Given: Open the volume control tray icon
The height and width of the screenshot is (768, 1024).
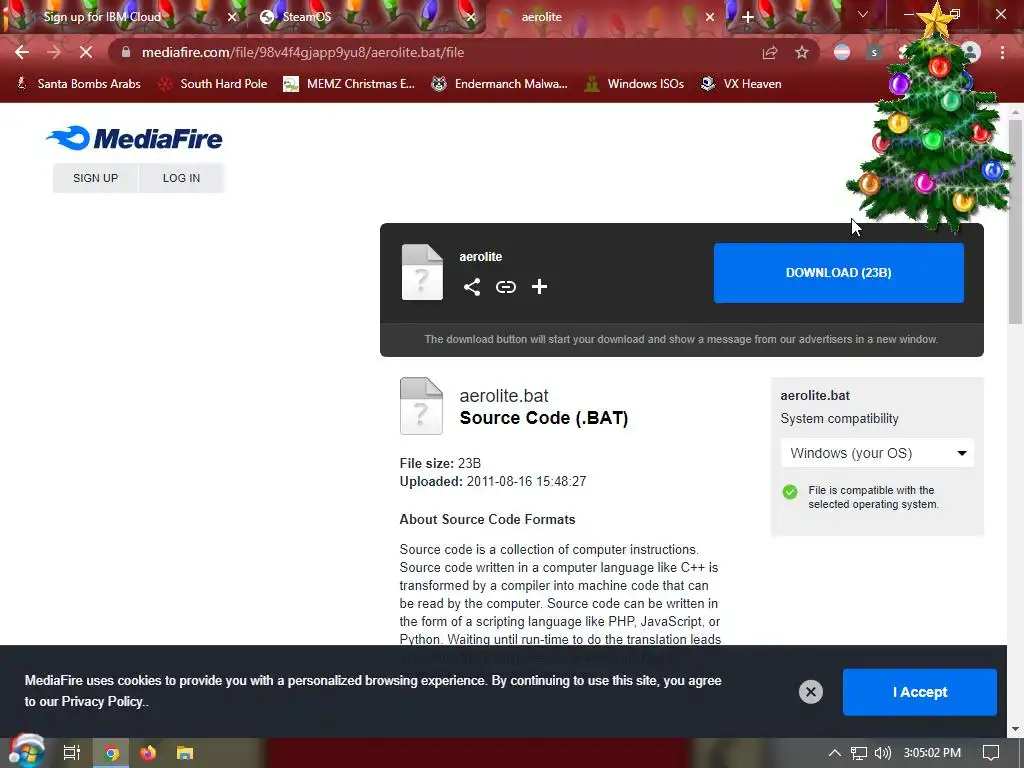Looking at the screenshot, I should click(882, 753).
